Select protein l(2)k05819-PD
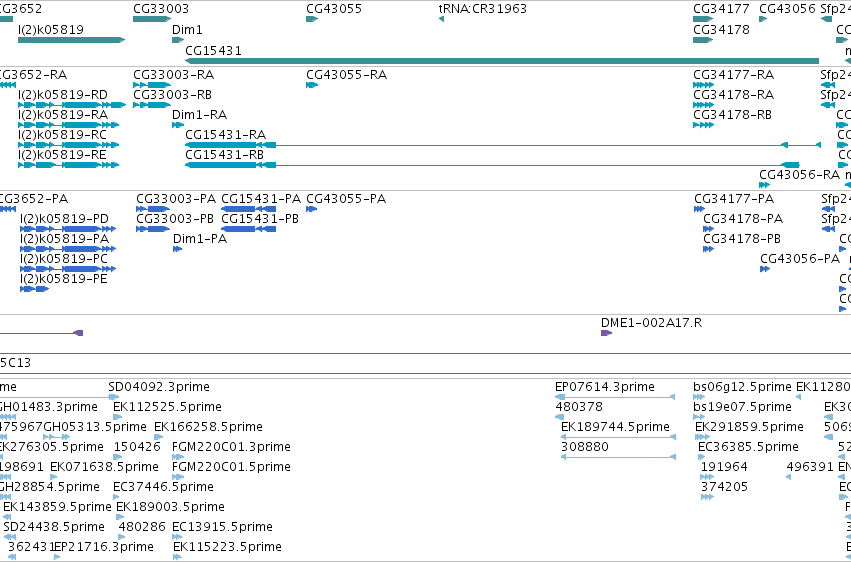Screen dimensions: 851x562 pos(65,219)
